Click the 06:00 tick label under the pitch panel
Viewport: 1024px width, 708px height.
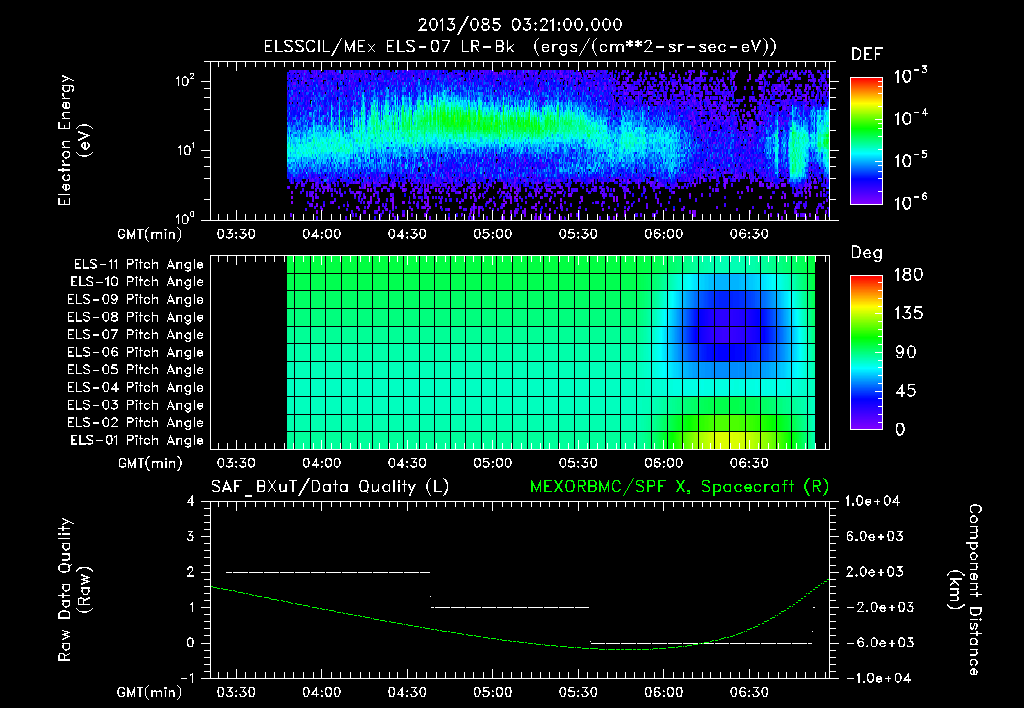(x=664, y=463)
